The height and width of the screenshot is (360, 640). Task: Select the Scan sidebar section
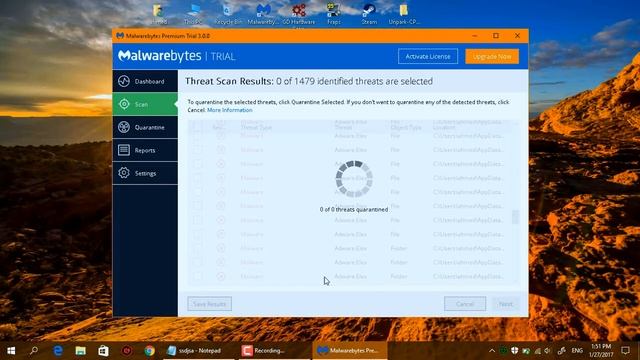[x=145, y=104]
